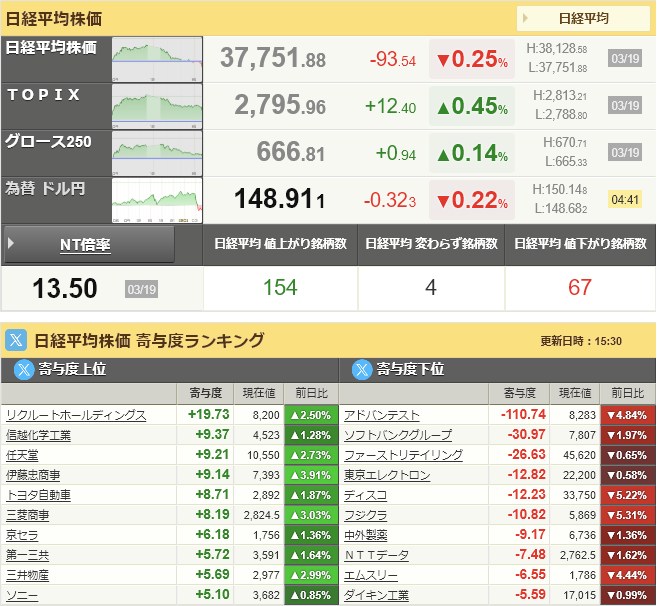Click the 04:41 time badge

point(625,199)
